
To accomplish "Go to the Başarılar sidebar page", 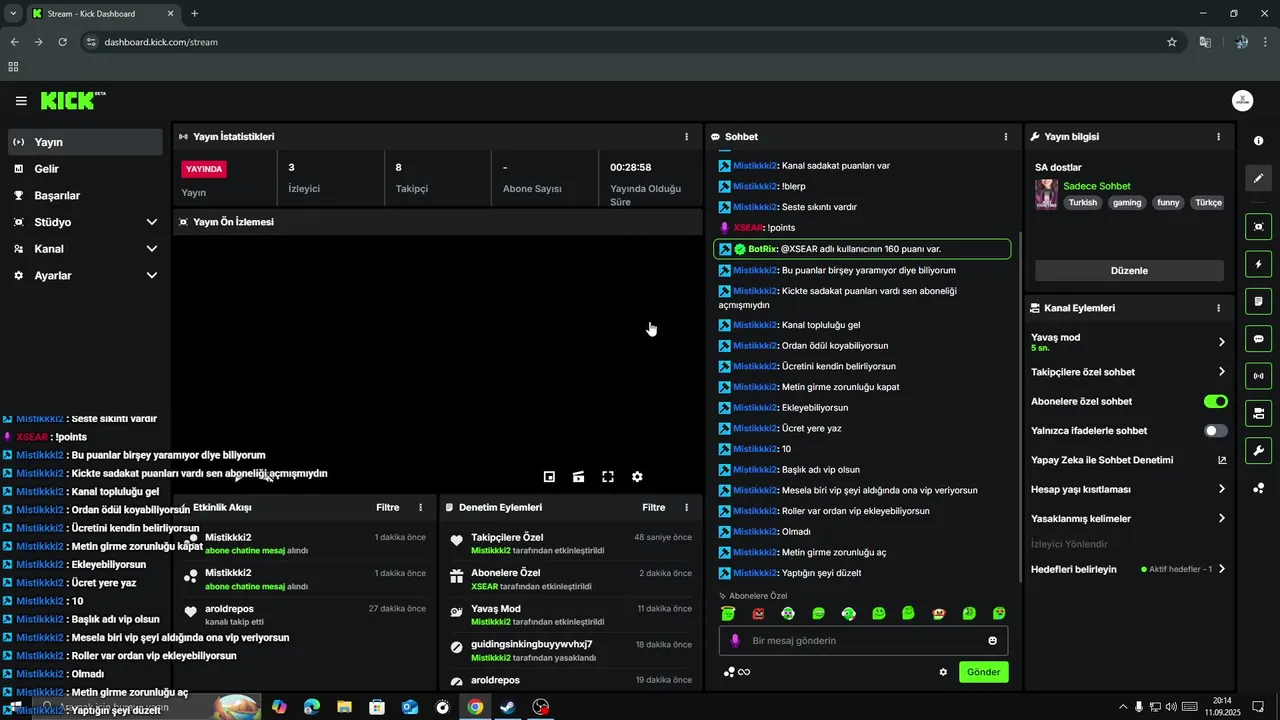I will click(85, 196).
